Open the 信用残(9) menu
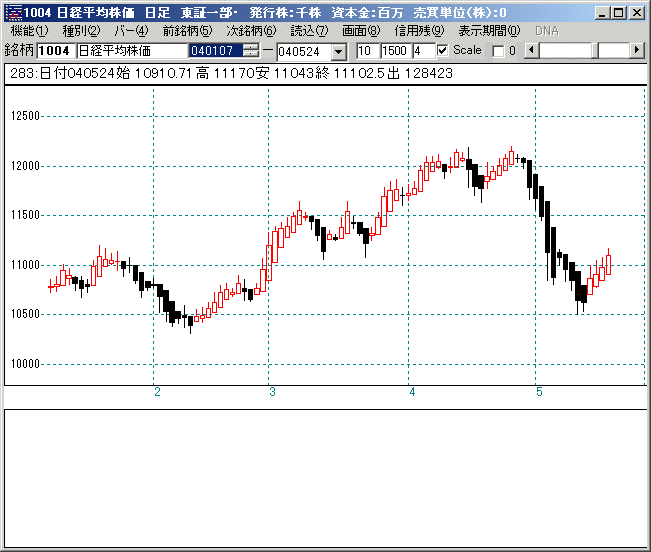The image size is (651, 552). 419,31
